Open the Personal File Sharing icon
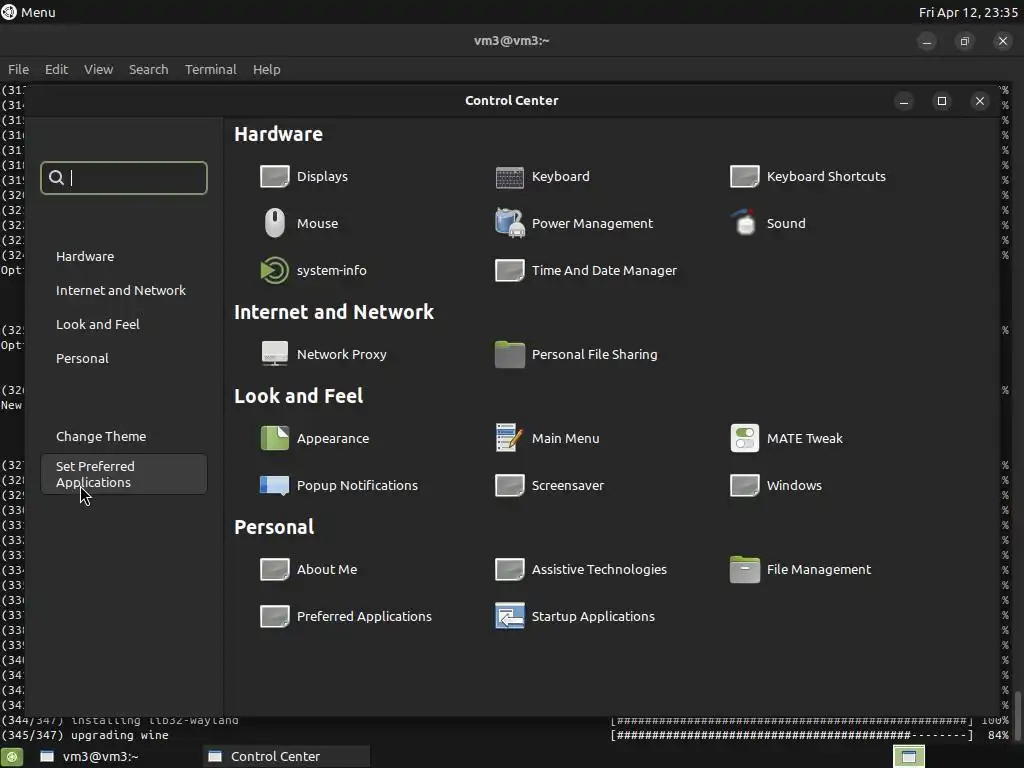The width and height of the screenshot is (1024, 768). (509, 354)
